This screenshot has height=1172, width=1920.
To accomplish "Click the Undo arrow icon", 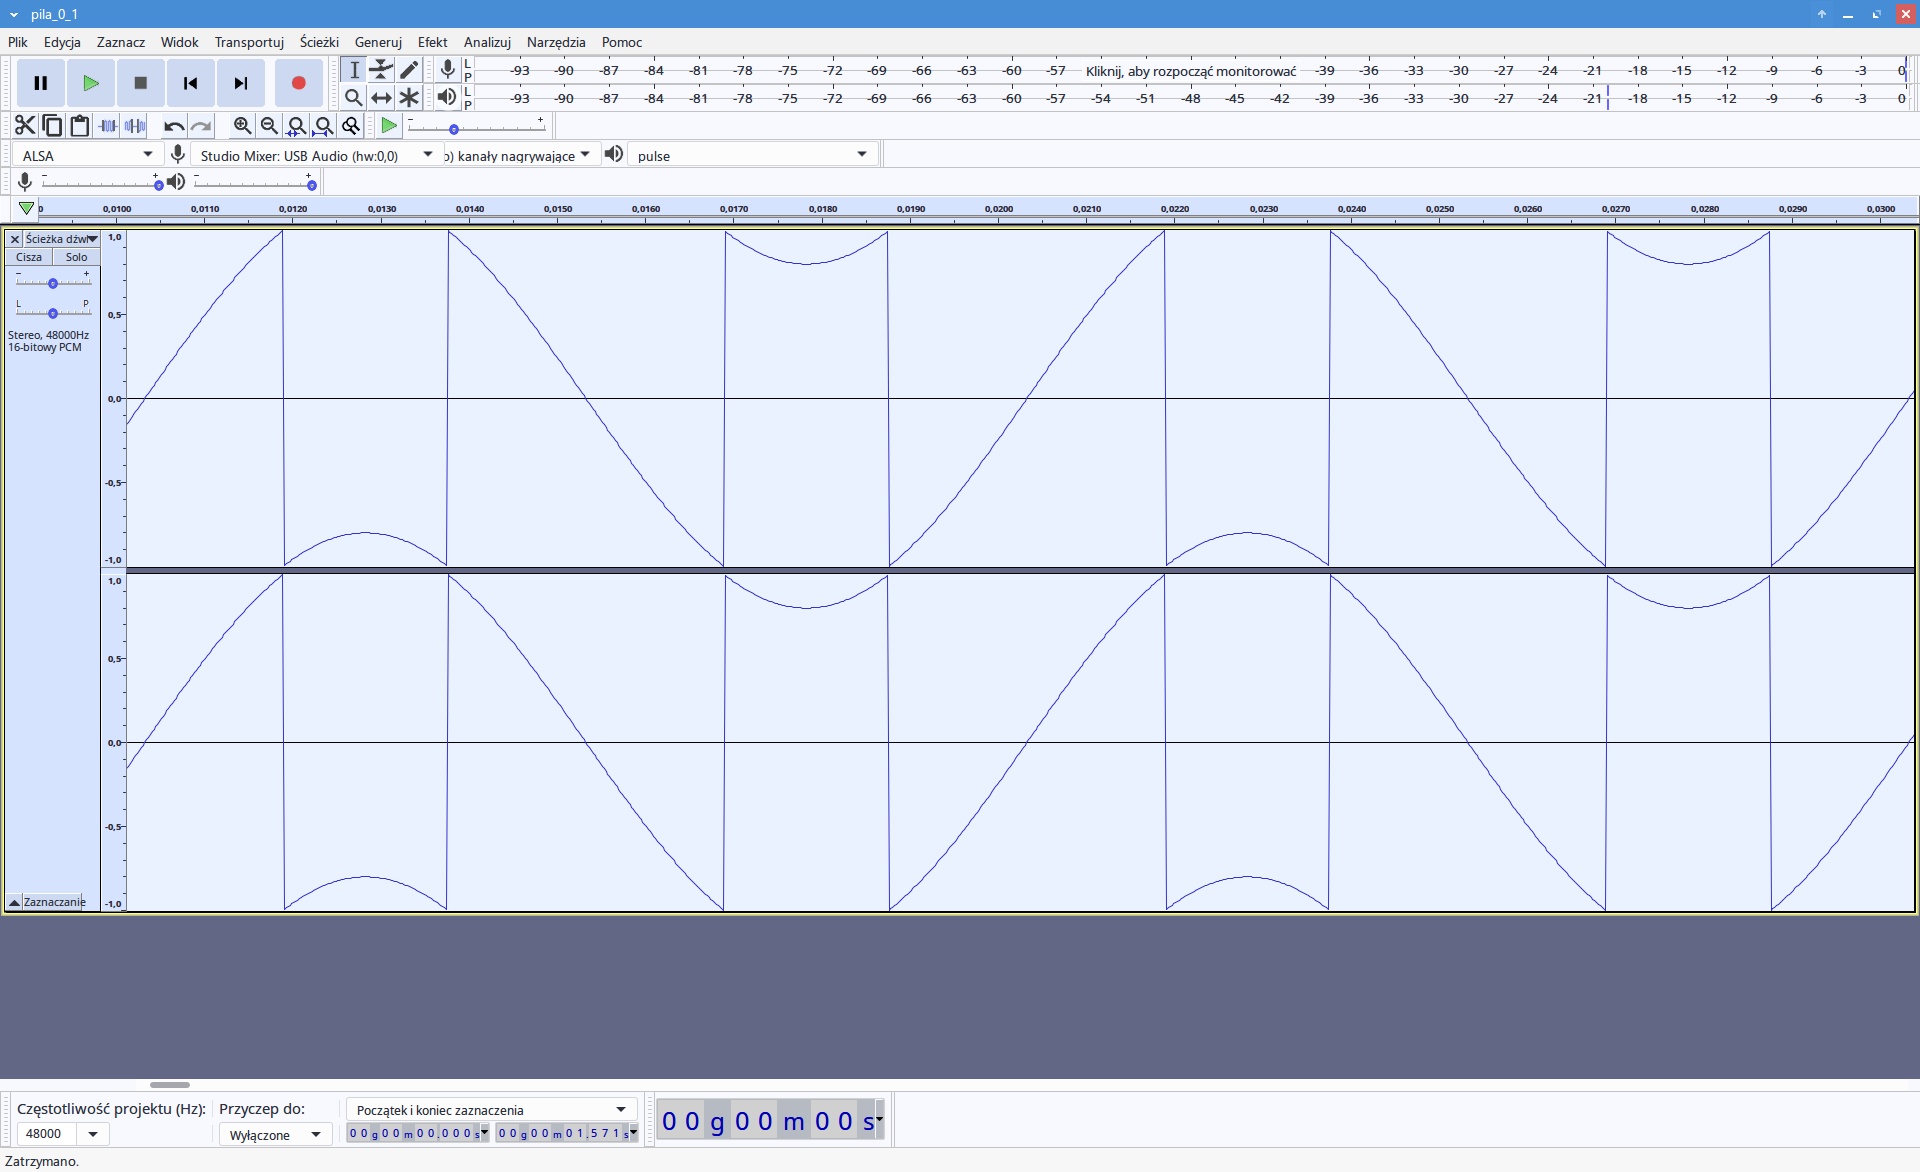I will coord(174,126).
